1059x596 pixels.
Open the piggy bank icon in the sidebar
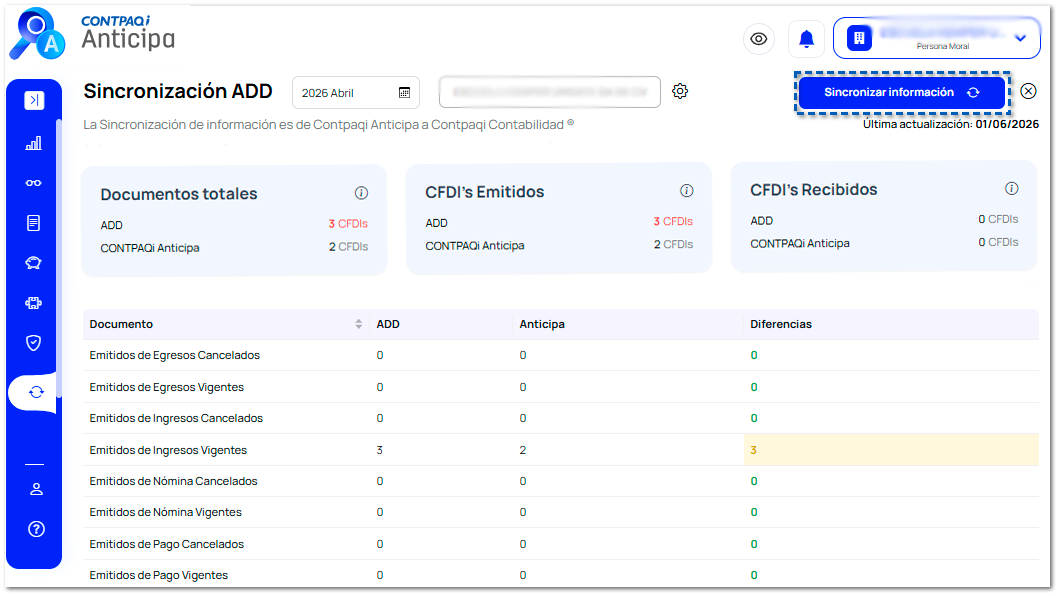pyautogui.click(x=34, y=263)
